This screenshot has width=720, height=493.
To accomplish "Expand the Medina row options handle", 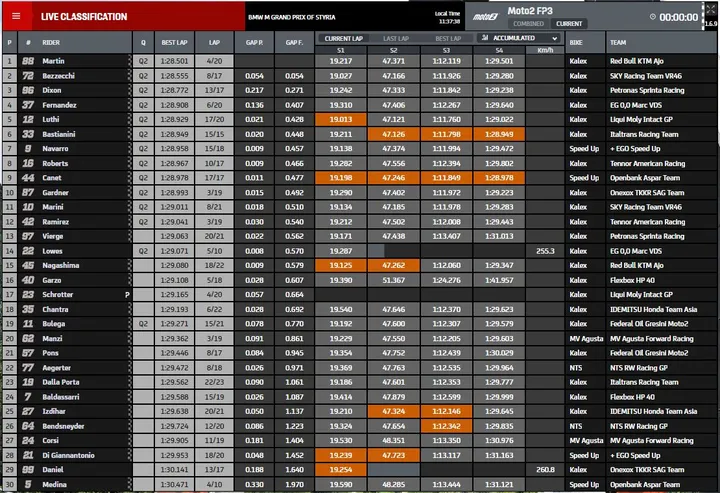I will click(x=129, y=484).
